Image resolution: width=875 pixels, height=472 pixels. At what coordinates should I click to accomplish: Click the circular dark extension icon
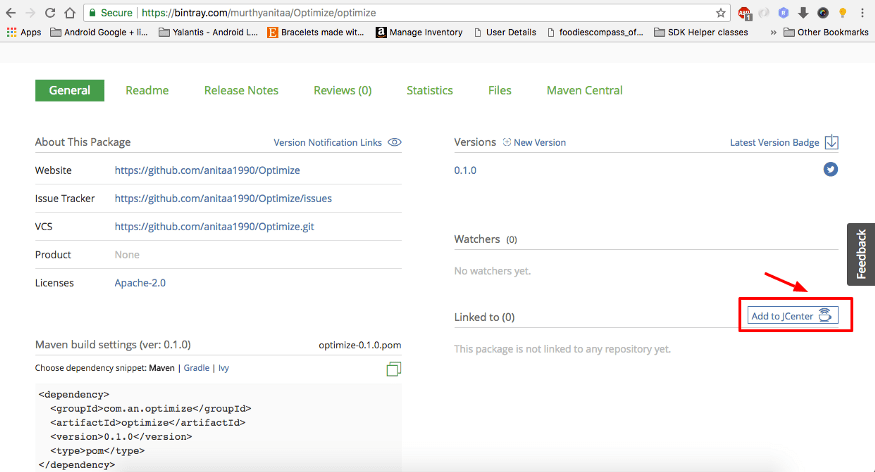point(823,12)
